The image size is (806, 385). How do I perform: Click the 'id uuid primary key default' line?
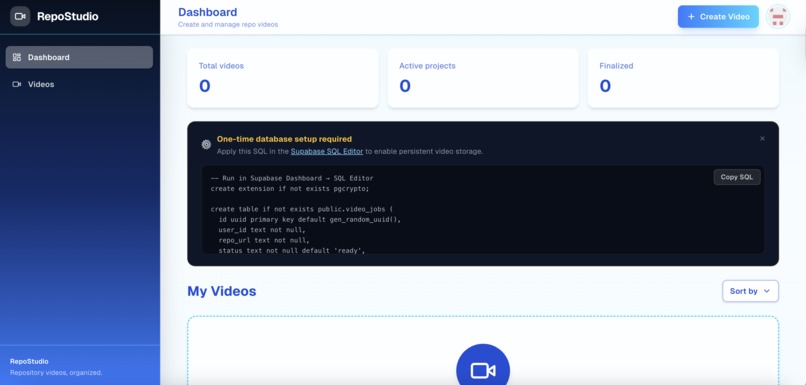pos(309,219)
